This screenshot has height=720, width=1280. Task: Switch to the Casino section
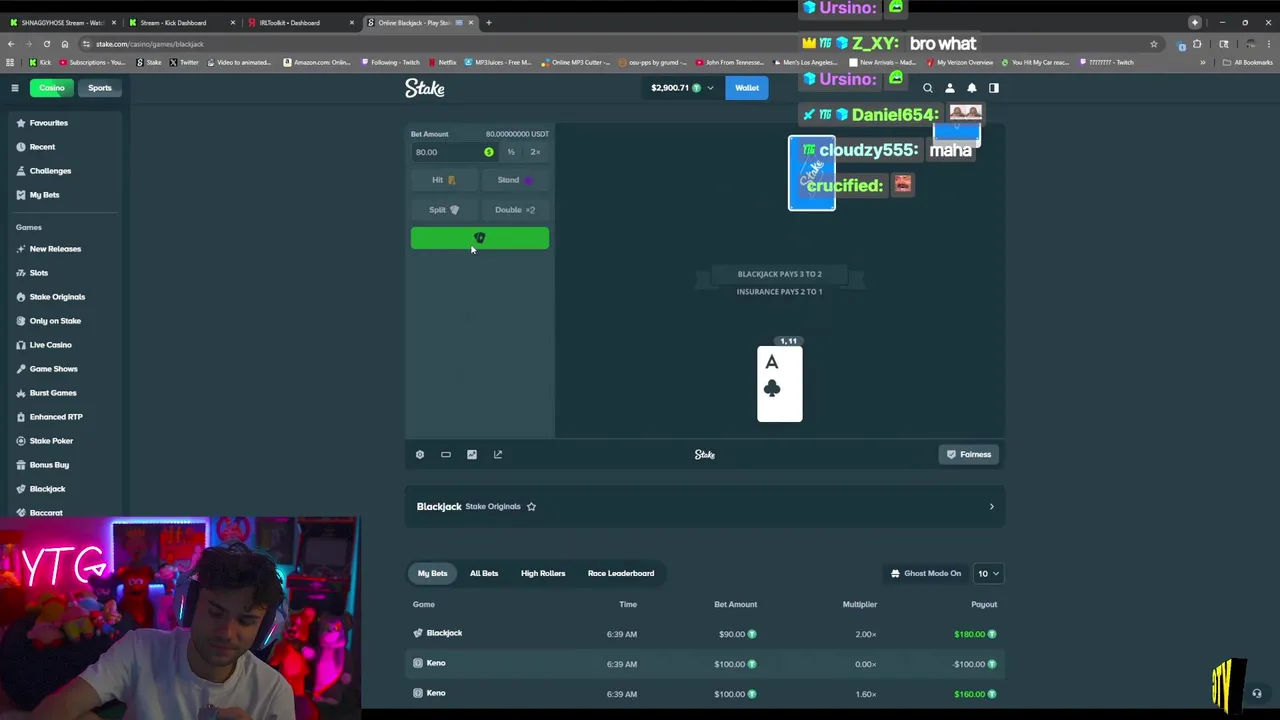coord(52,88)
